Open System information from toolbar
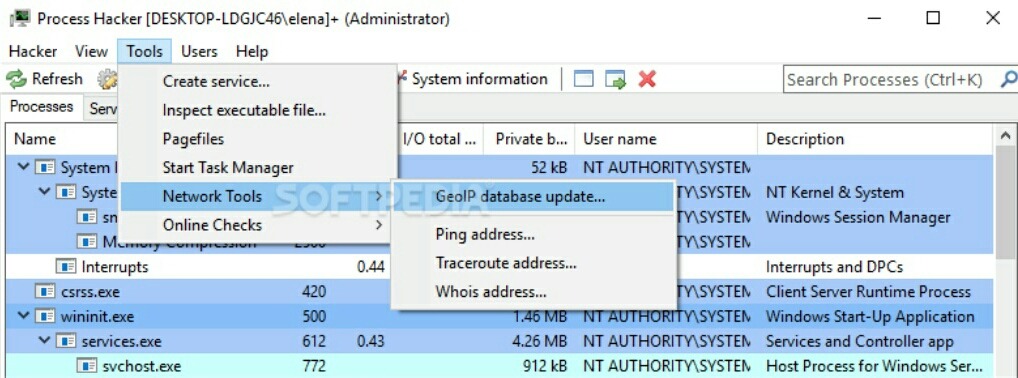Image resolution: width=1018 pixels, height=378 pixels. point(473,79)
